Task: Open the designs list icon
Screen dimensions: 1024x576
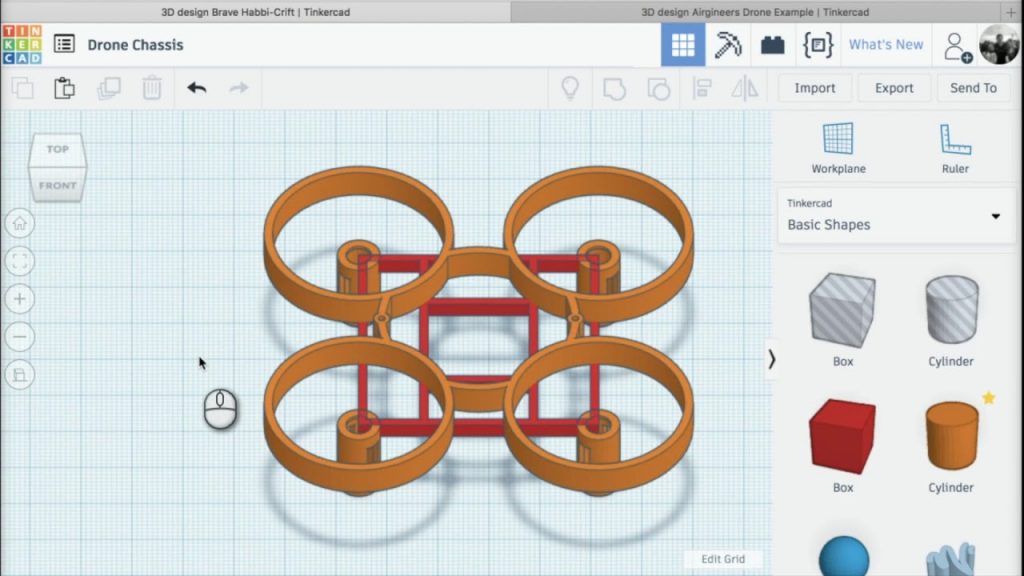Action: point(65,44)
